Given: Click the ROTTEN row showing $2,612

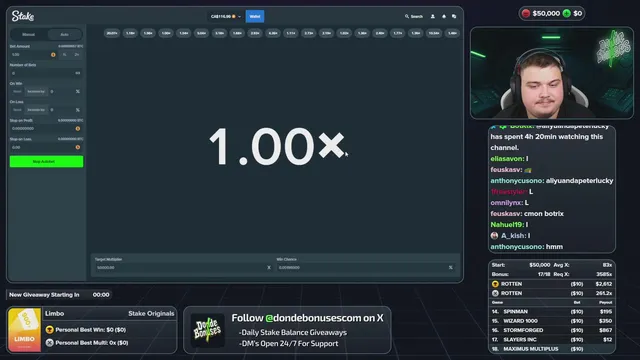Looking at the screenshot, I should (x=552, y=284).
